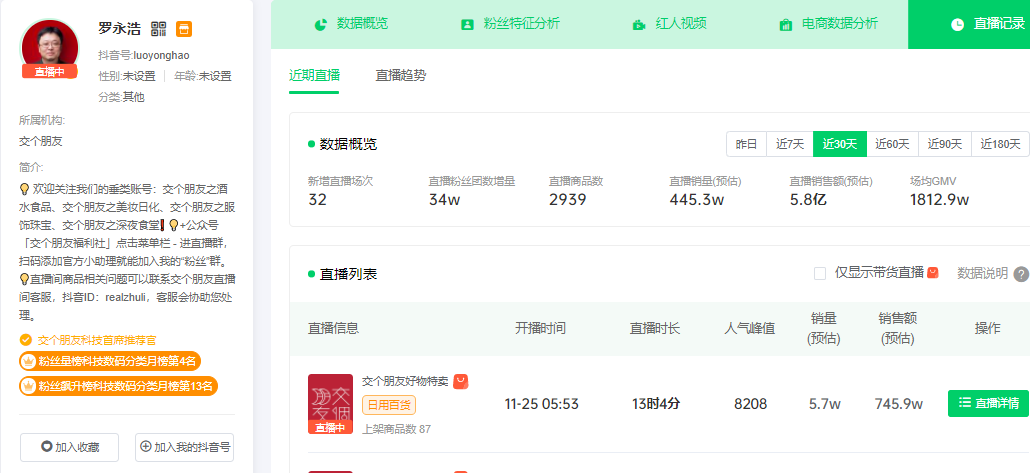The width and height of the screenshot is (1030, 473).
Task: Click the 加入我的抖音号 button
Action: click(185, 447)
